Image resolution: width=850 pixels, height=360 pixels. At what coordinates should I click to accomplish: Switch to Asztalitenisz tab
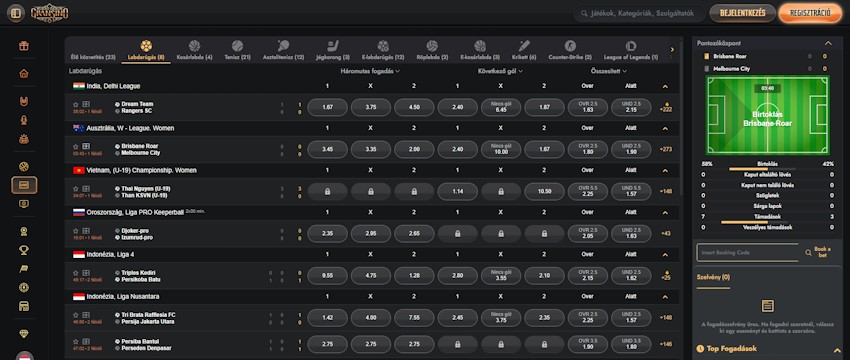click(283, 50)
